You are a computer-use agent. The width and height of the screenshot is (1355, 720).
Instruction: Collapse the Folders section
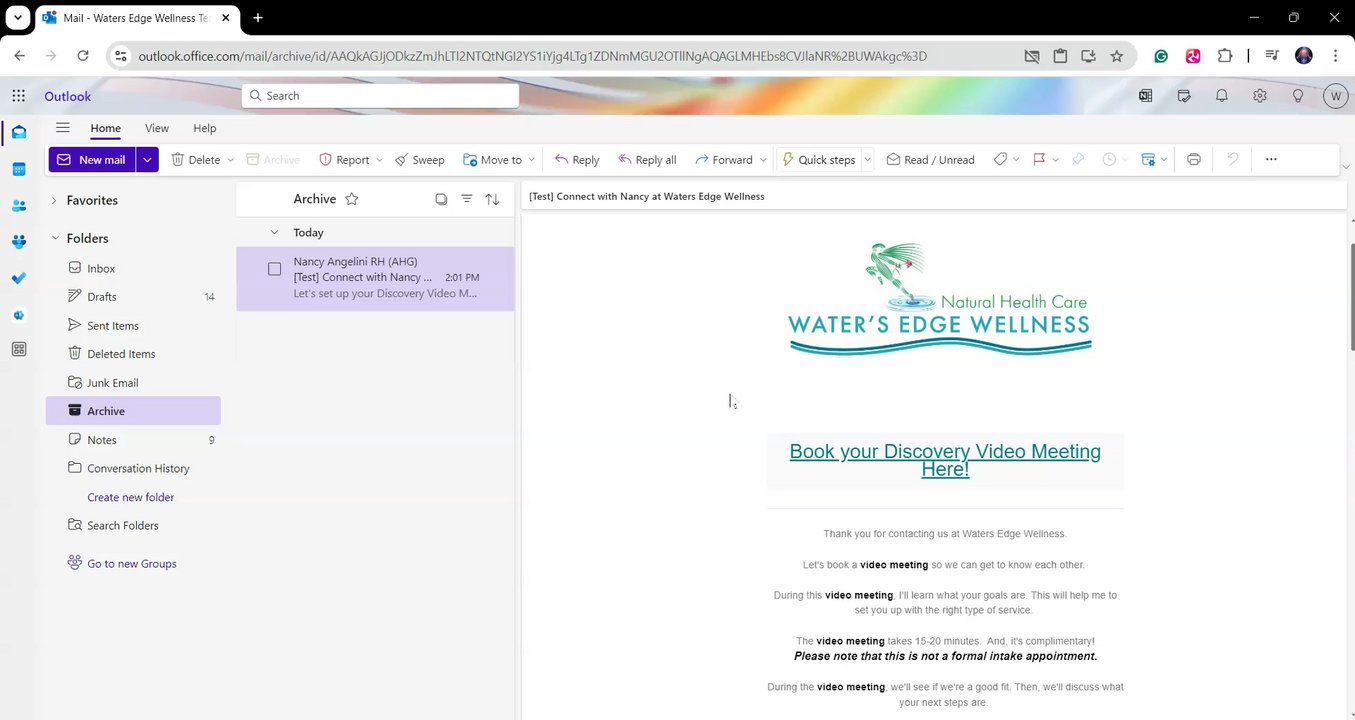(x=54, y=238)
